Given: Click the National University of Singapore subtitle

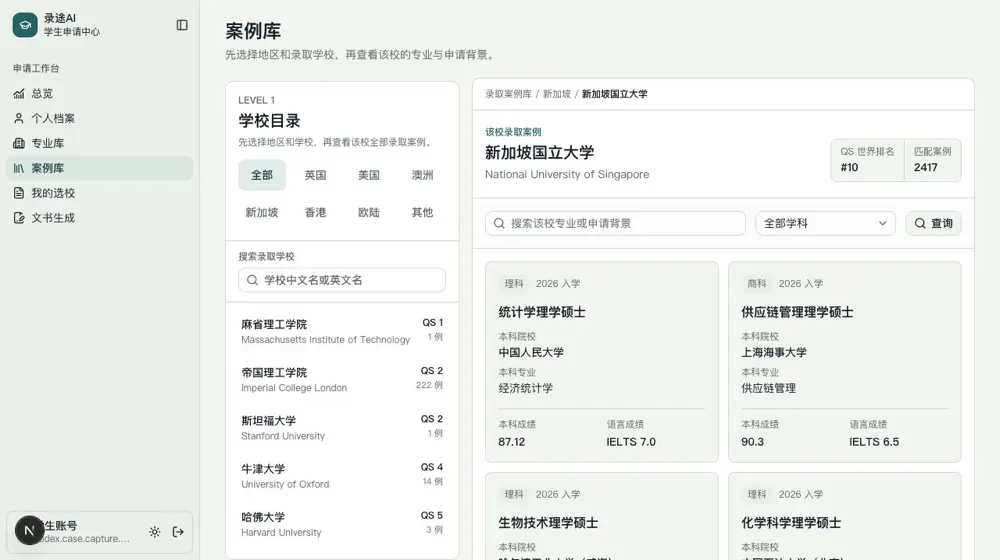Looking at the screenshot, I should (x=566, y=175).
